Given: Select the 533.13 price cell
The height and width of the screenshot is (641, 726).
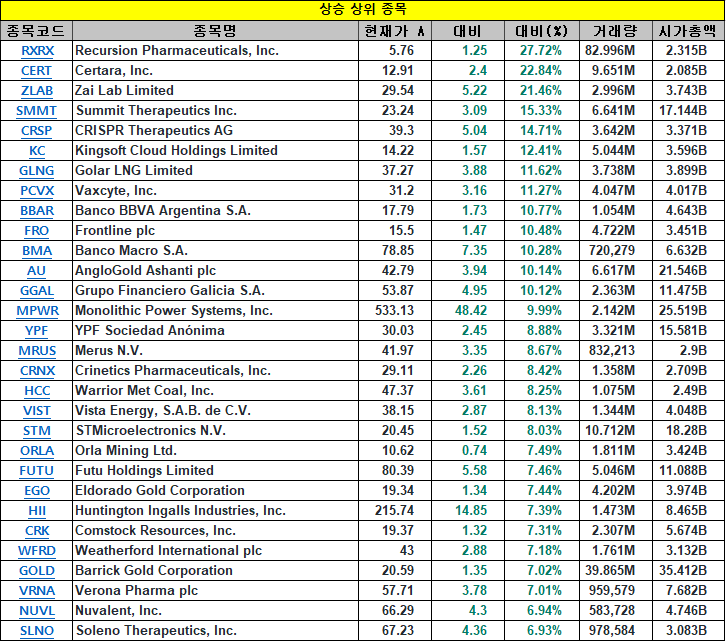Looking at the screenshot, I should 395,310.
